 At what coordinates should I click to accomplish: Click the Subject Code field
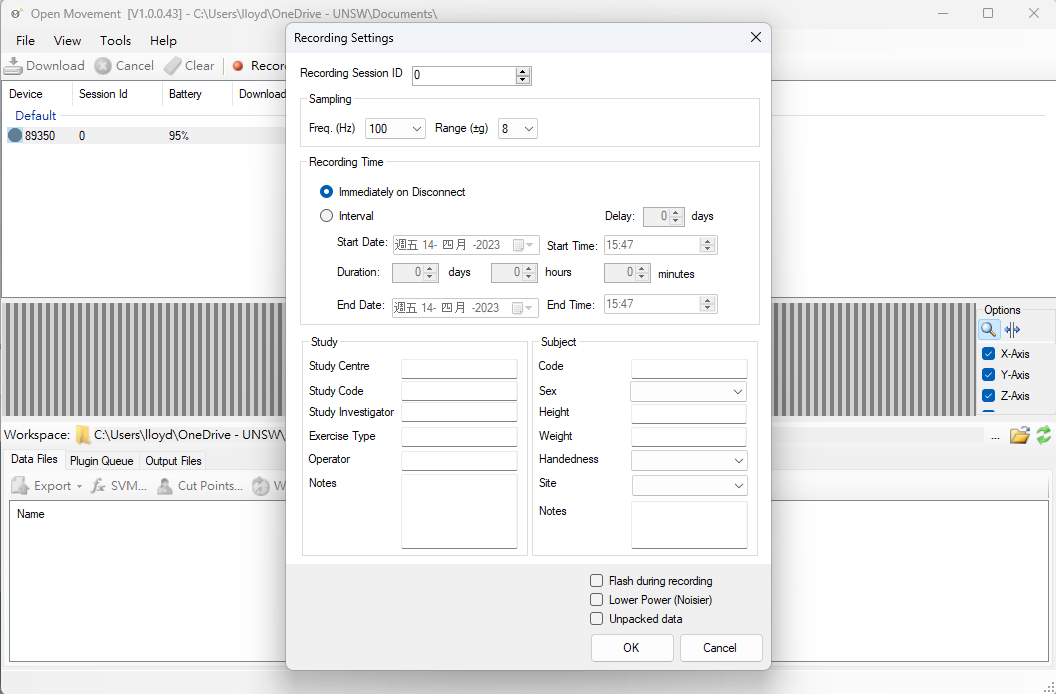(689, 369)
